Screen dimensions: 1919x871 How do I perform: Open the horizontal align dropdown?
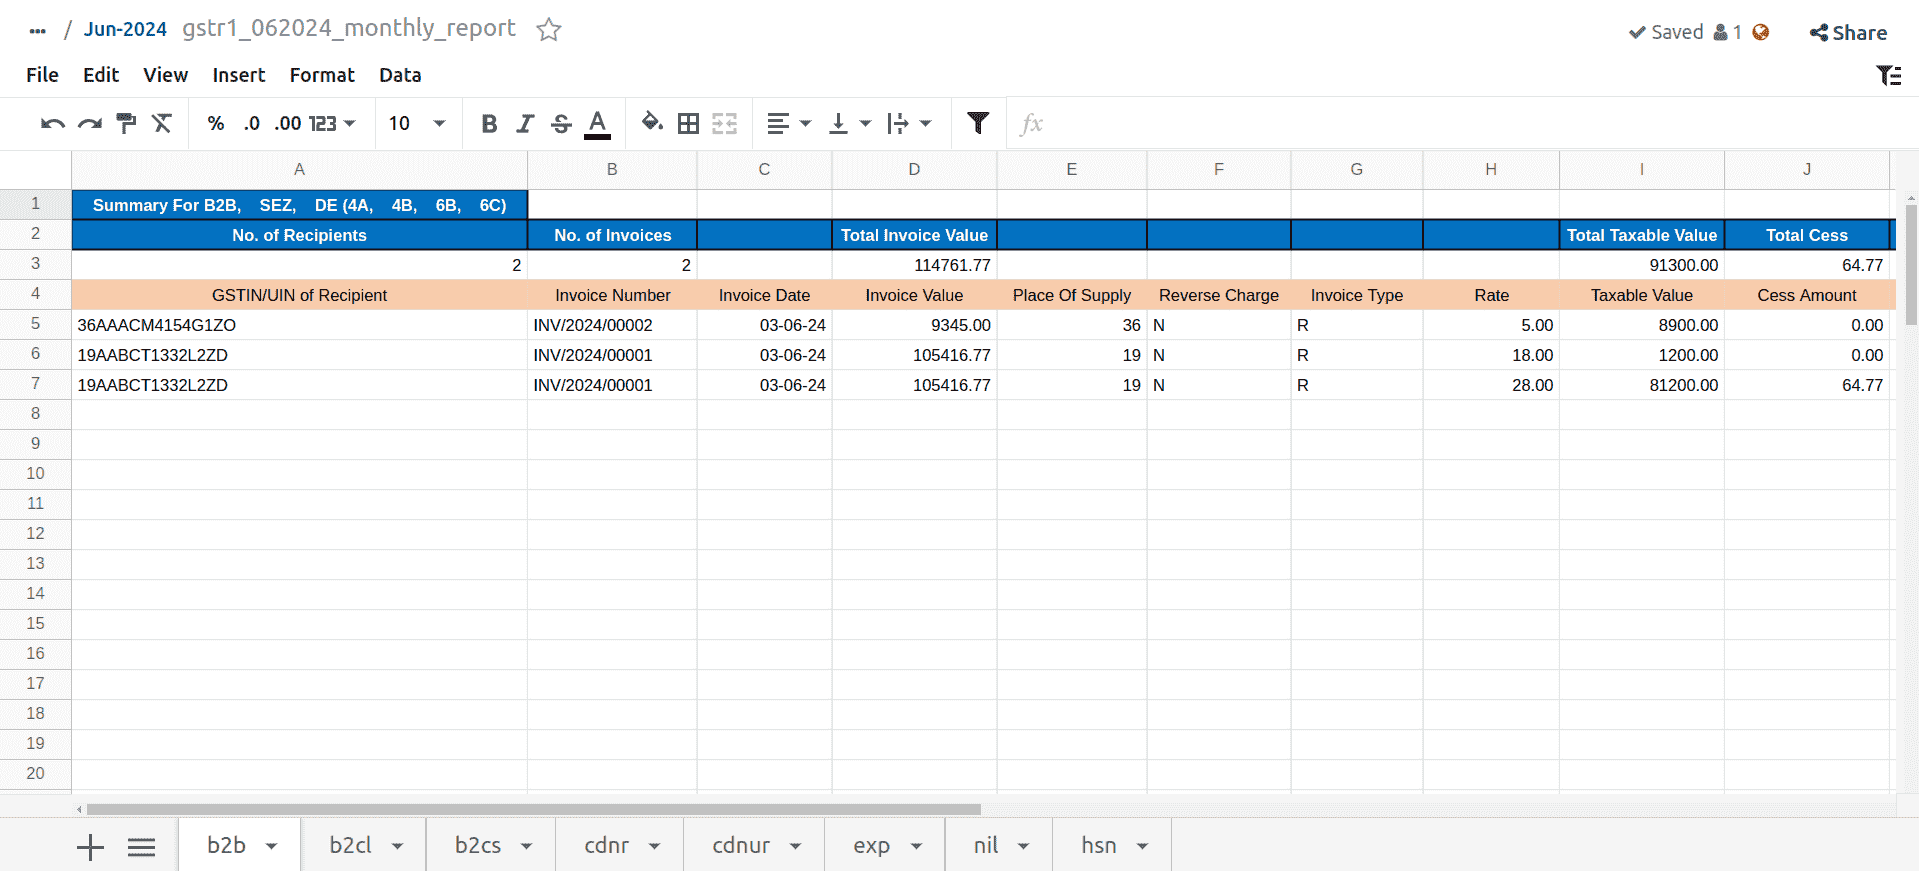[788, 124]
